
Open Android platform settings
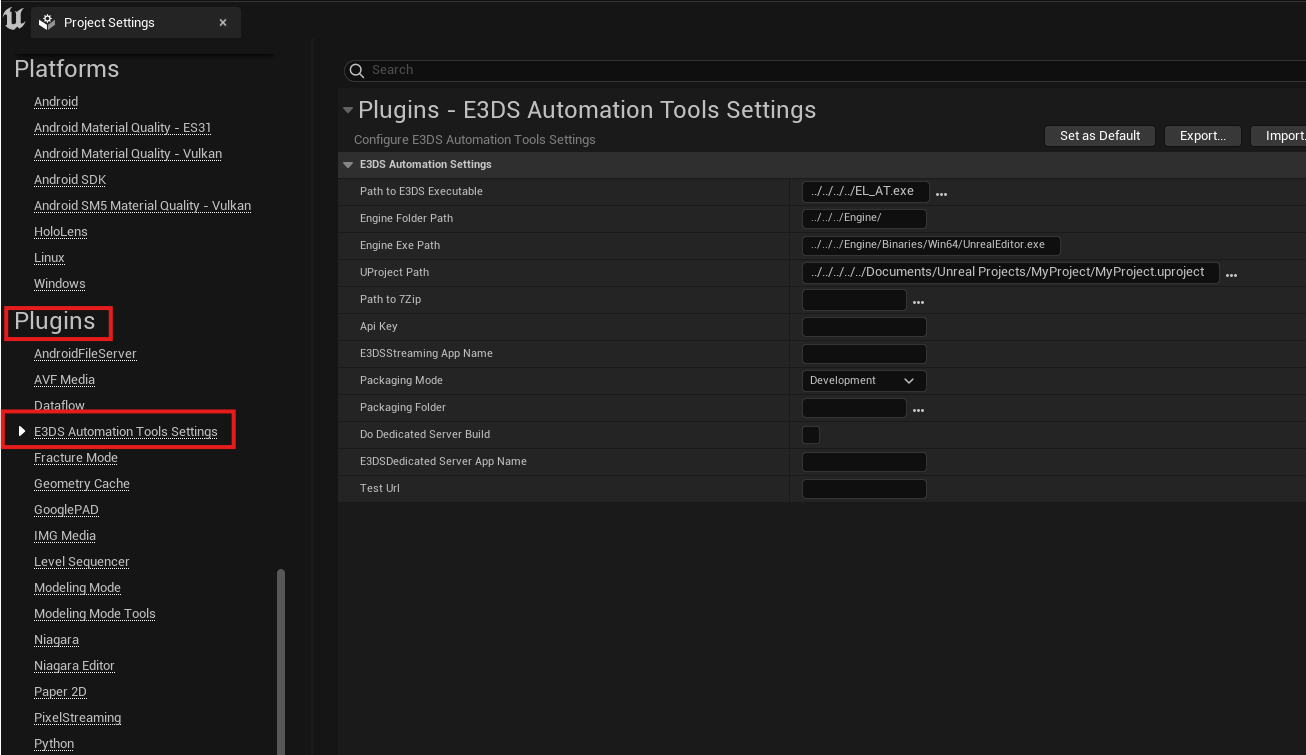pos(56,102)
